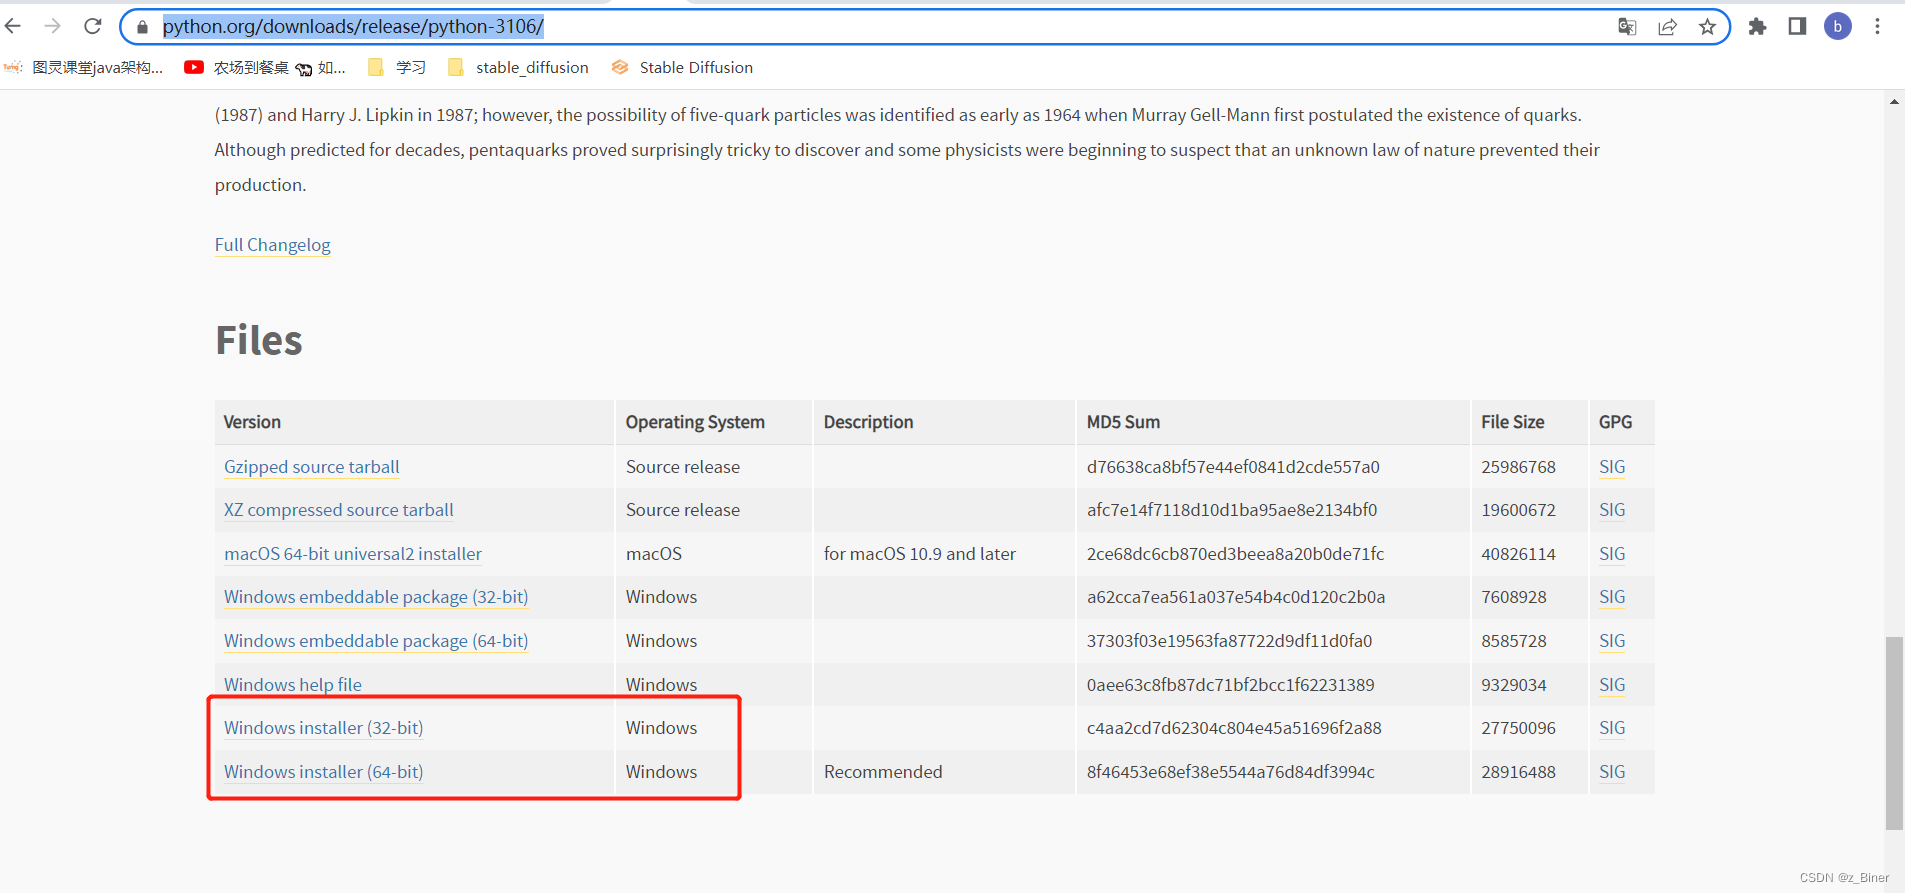Click the scrollbar up arrow
Image resolution: width=1905 pixels, height=893 pixels.
coord(1894,101)
